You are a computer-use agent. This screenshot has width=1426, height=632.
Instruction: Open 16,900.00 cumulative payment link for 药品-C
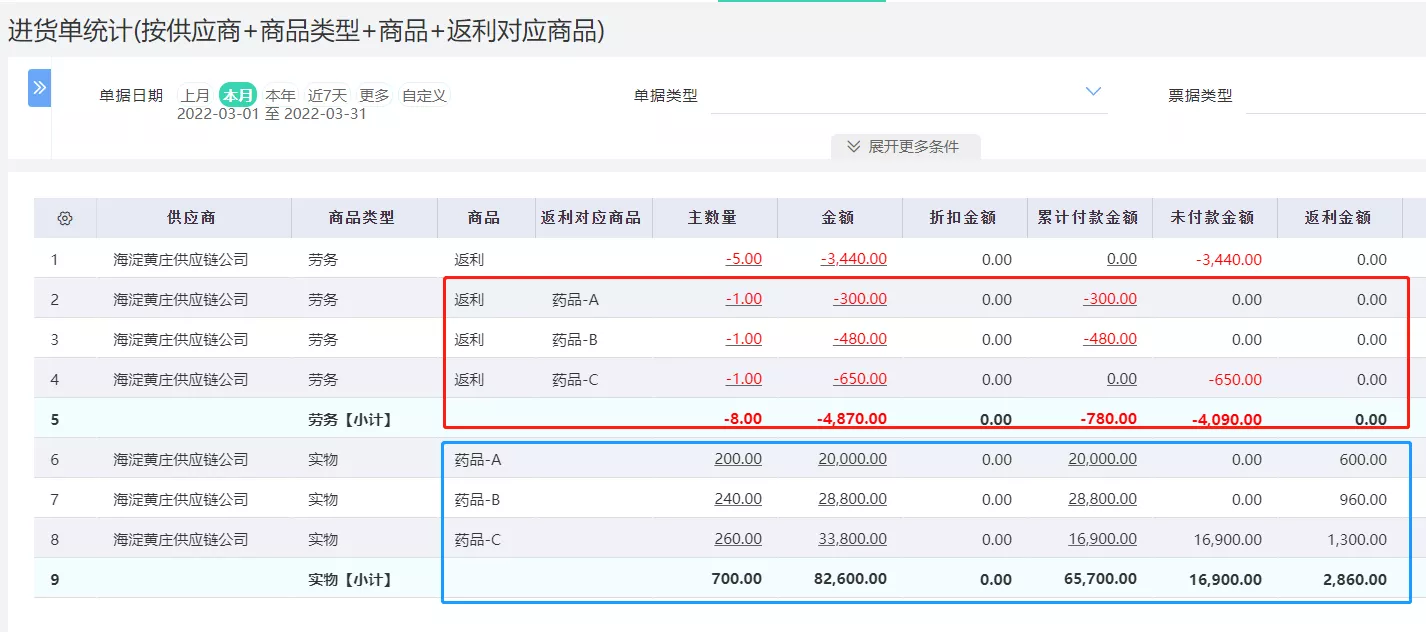tap(1102, 539)
